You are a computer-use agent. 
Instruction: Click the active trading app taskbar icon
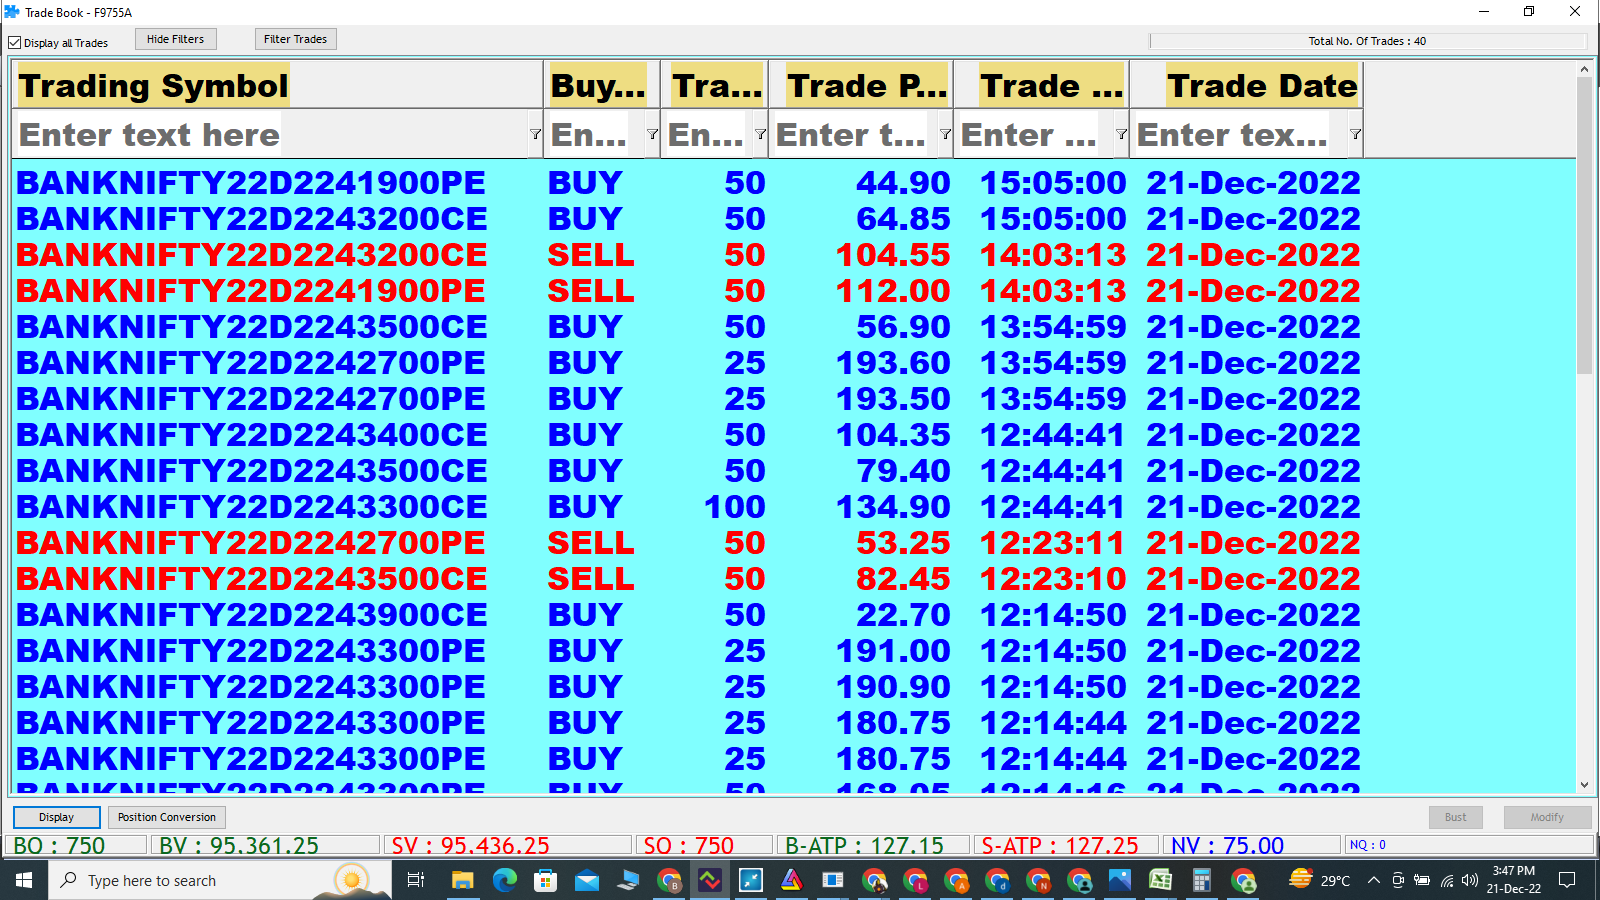709,880
